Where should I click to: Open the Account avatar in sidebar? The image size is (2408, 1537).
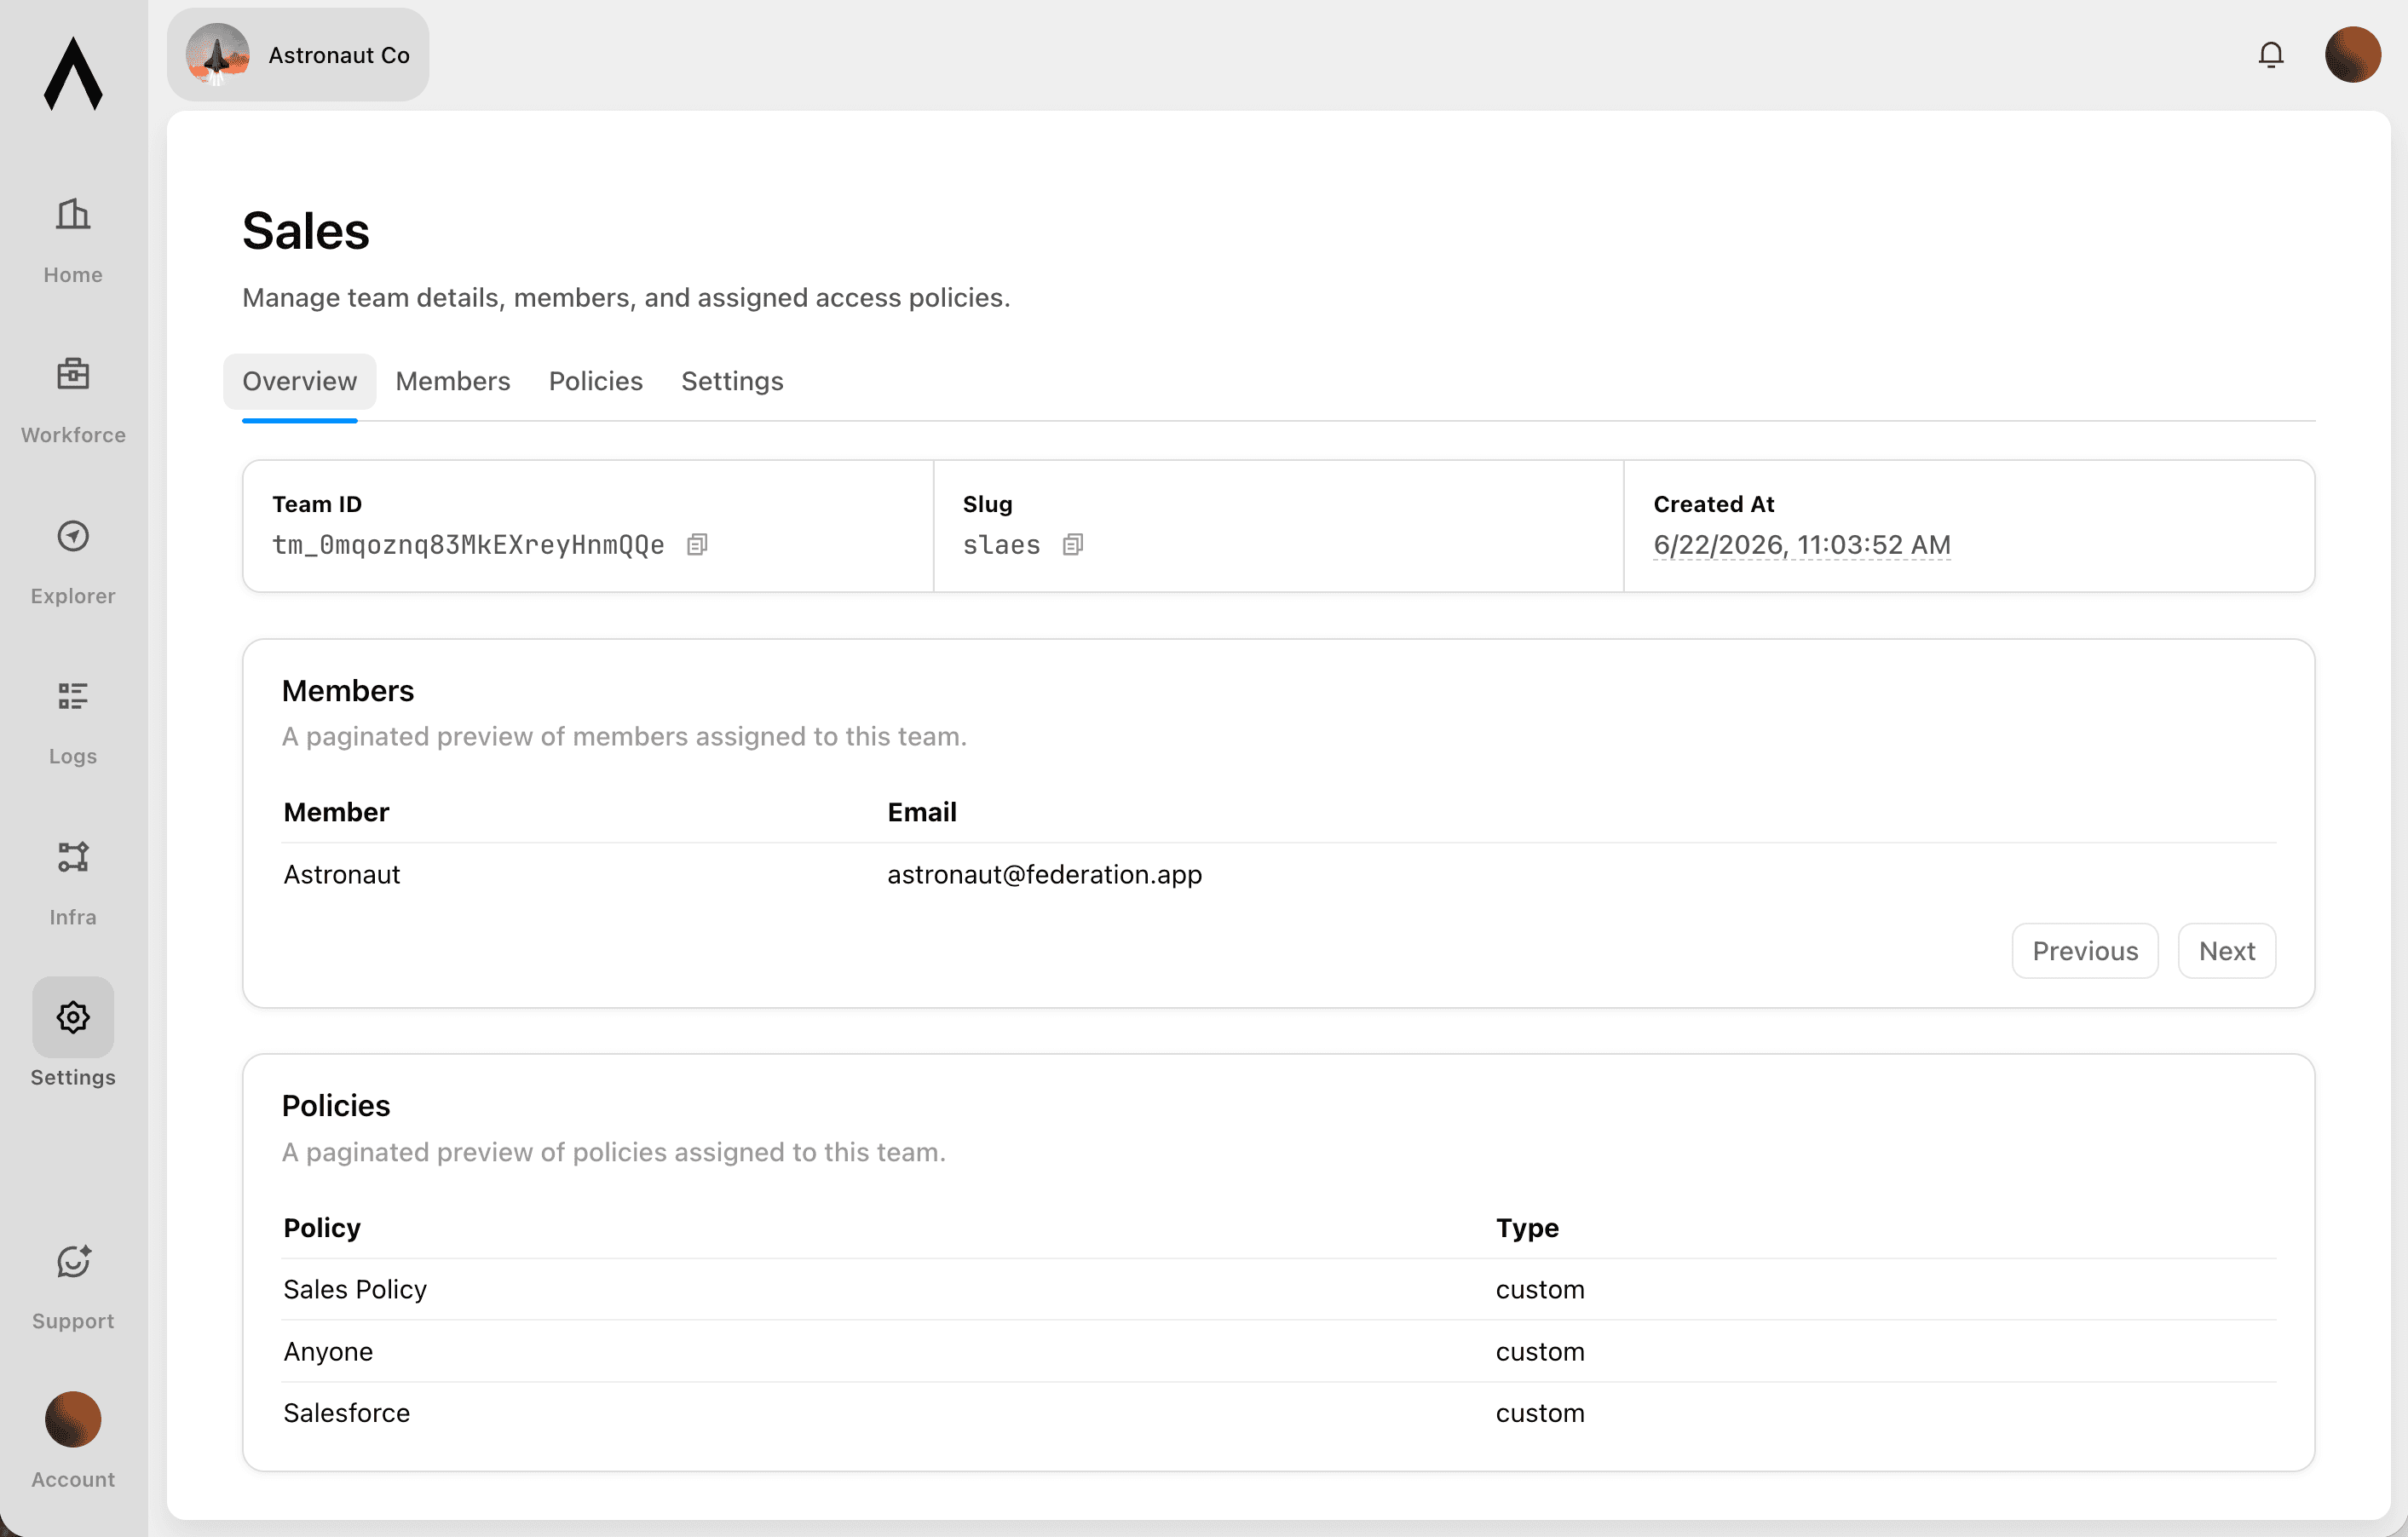(x=73, y=1419)
